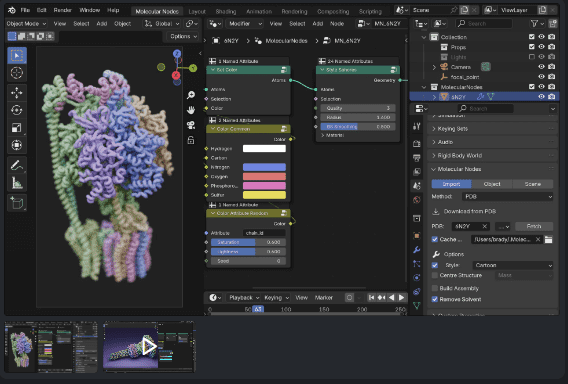Open the Method PDB dropdown

click(x=508, y=197)
